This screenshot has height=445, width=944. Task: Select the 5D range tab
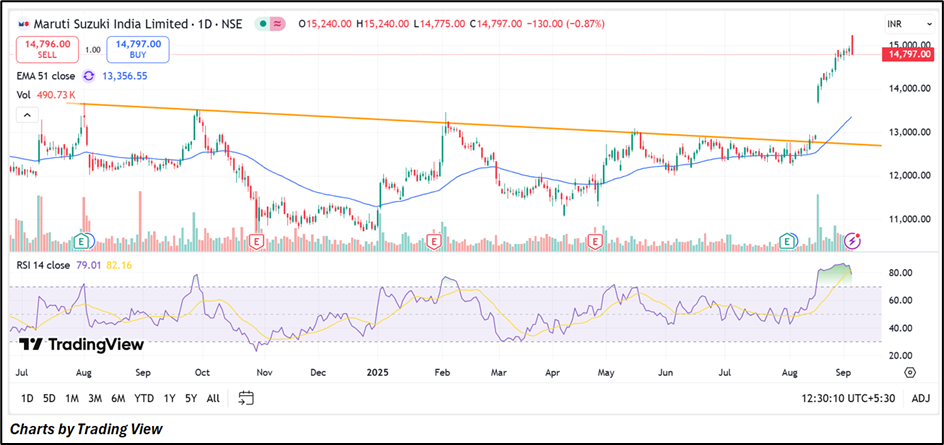click(x=49, y=398)
